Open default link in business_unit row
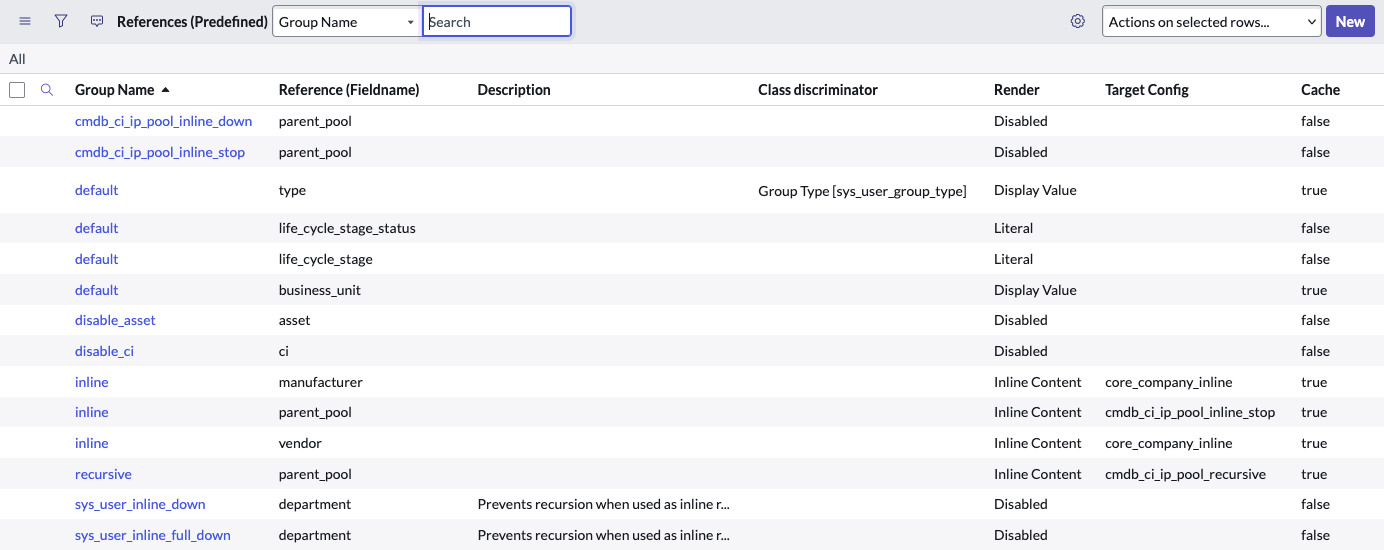The height and width of the screenshot is (550, 1384). 96,290
